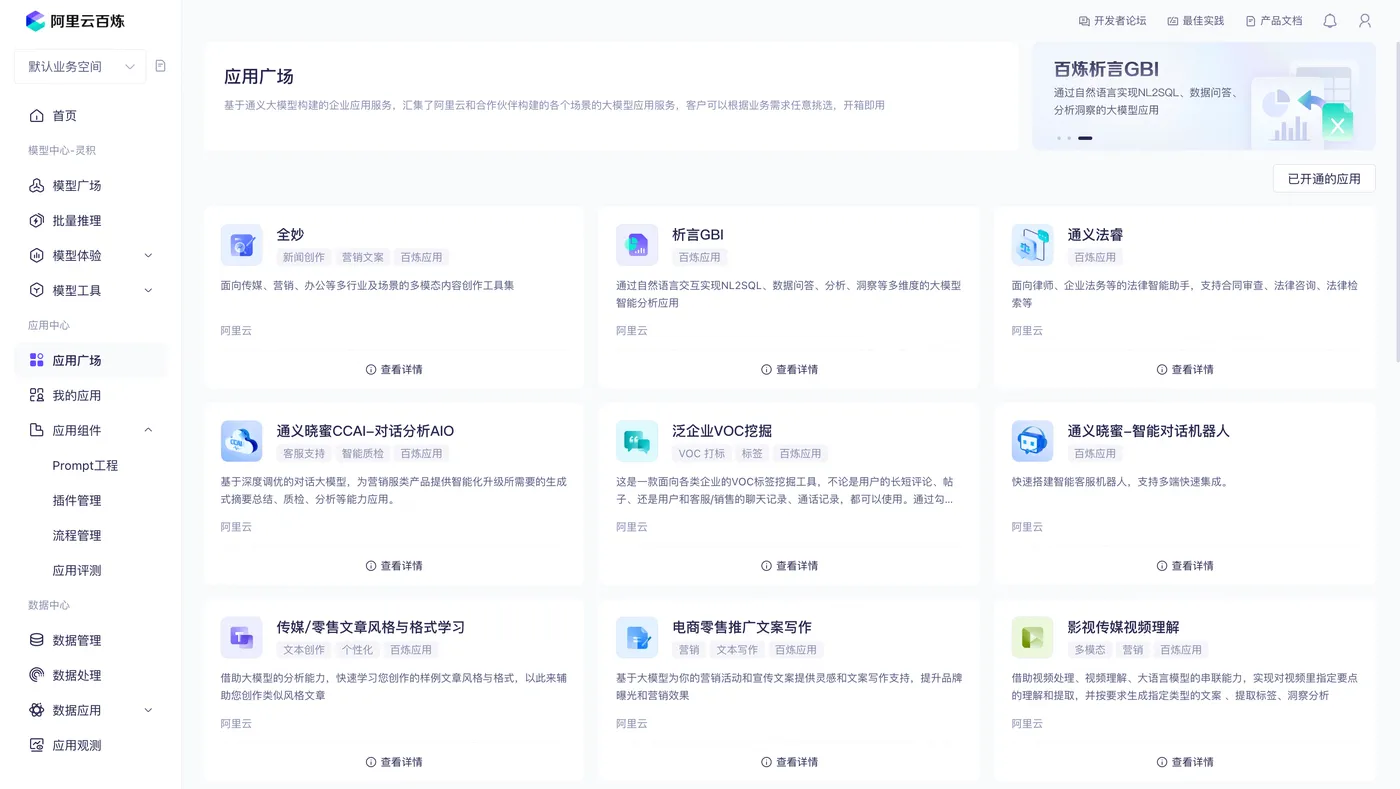Screen dimensions: 1400x789
Task: Open 最佳实践 in the top bar
Action: click(x=1196, y=21)
